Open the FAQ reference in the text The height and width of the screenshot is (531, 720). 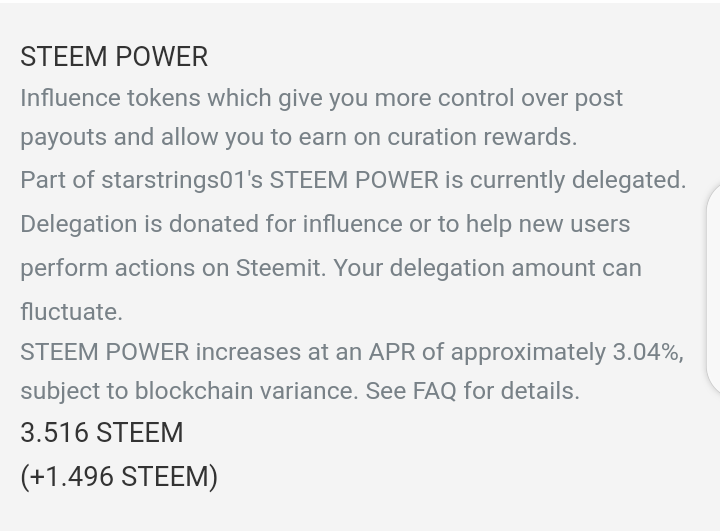click(434, 391)
